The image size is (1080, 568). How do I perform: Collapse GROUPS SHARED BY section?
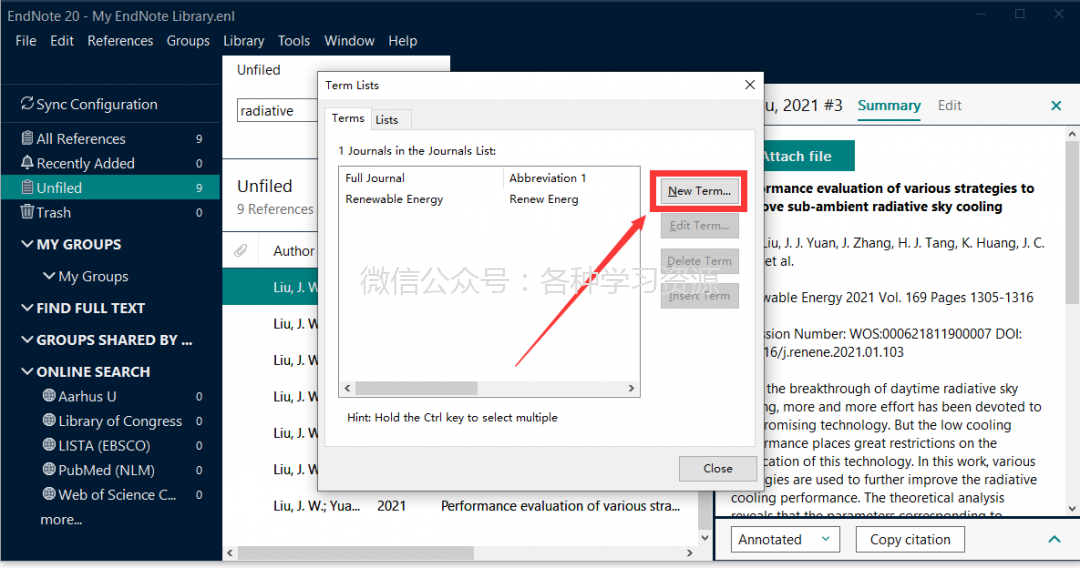[27, 339]
